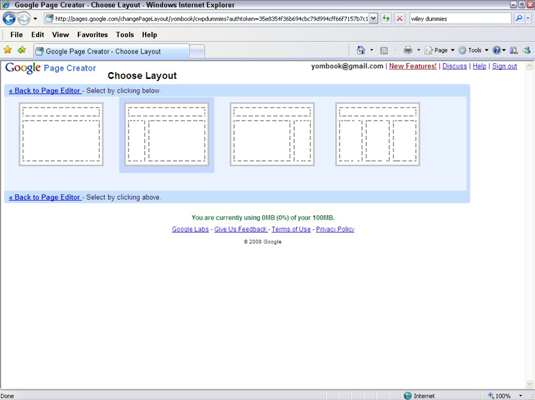Click the scrollbar down arrow

pyautogui.click(x=530, y=384)
